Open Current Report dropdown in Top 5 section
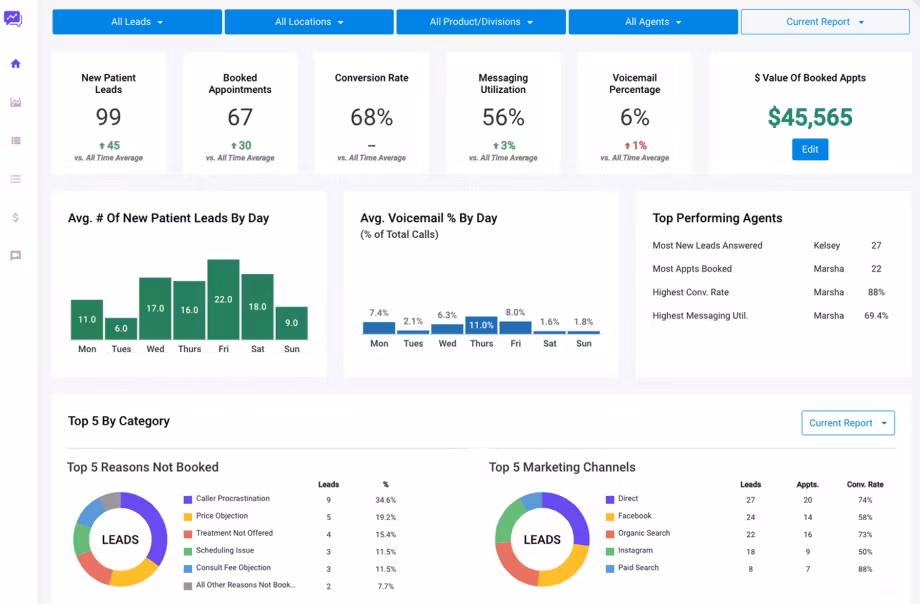The width and height of the screenshot is (920, 604). [x=848, y=423]
